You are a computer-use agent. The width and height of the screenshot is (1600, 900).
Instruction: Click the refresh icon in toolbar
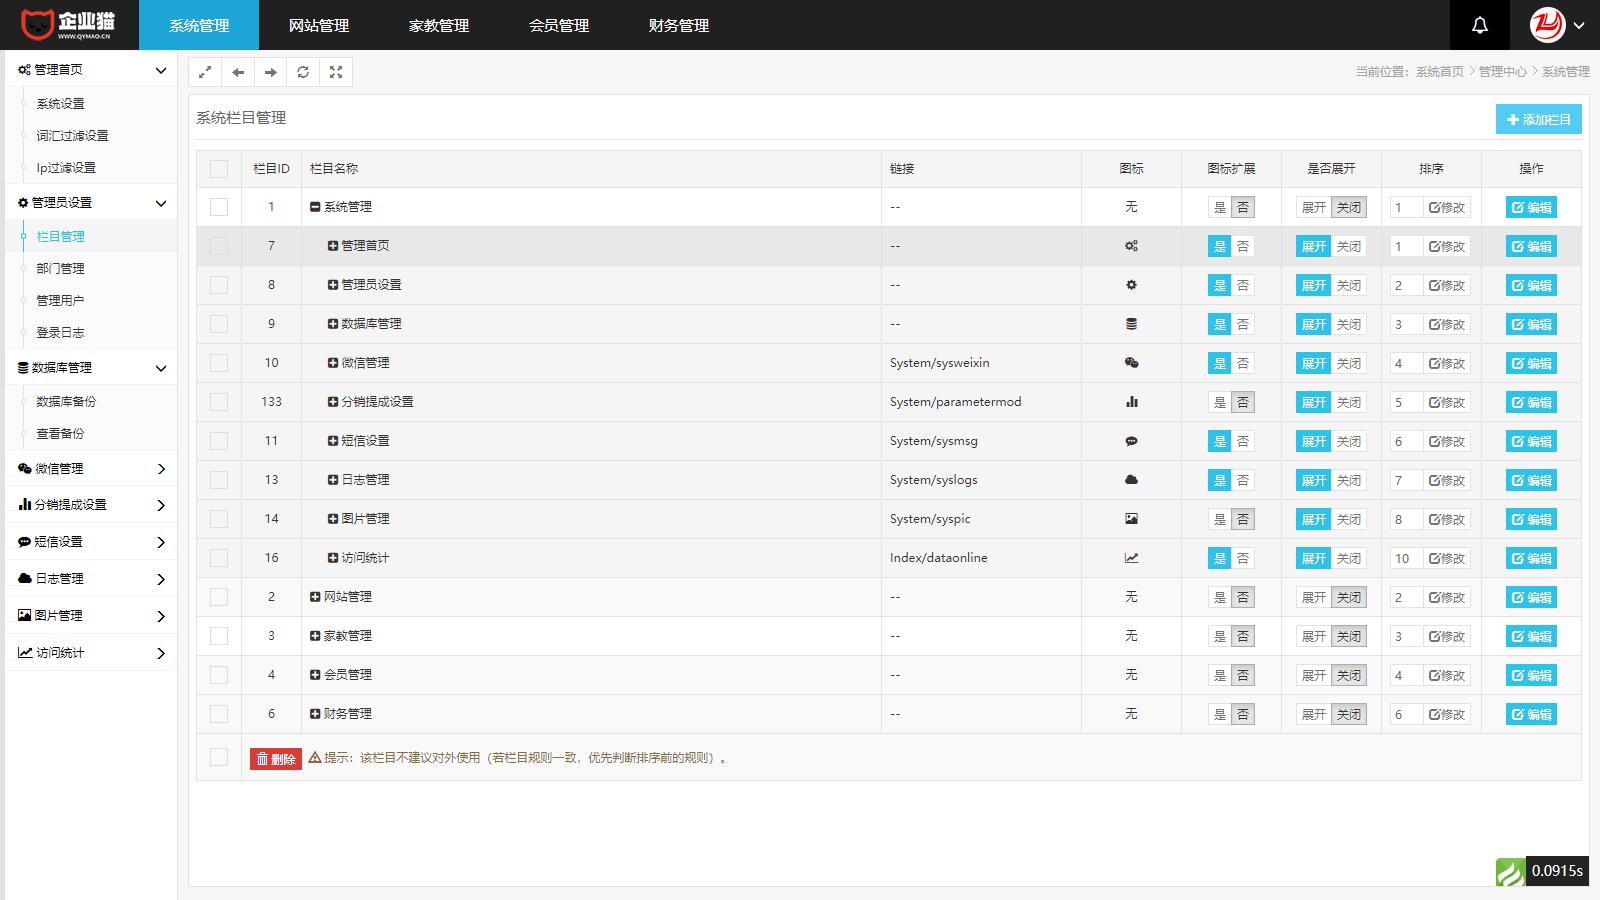[303, 72]
